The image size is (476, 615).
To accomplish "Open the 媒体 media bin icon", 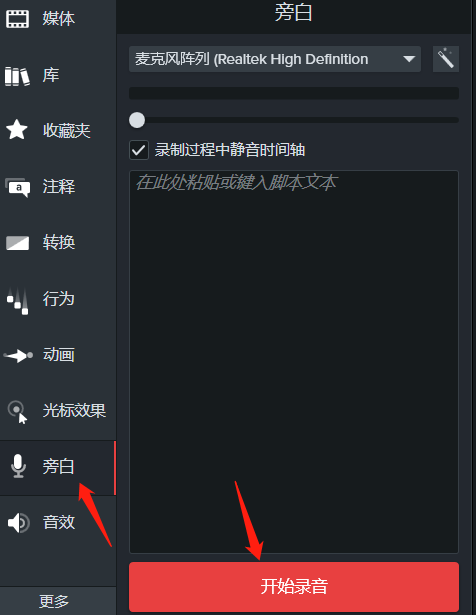I will (x=17, y=18).
